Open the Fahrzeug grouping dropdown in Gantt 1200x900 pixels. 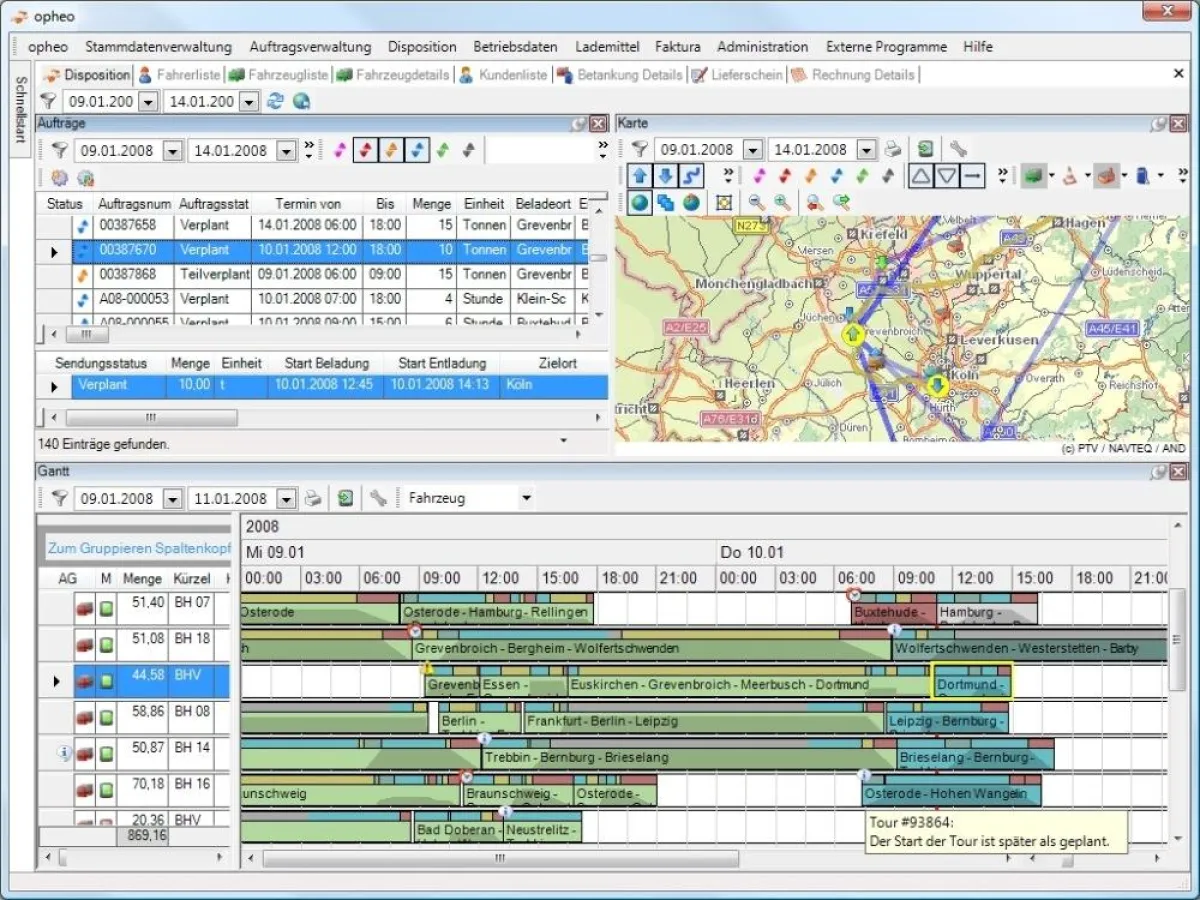tap(526, 498)
